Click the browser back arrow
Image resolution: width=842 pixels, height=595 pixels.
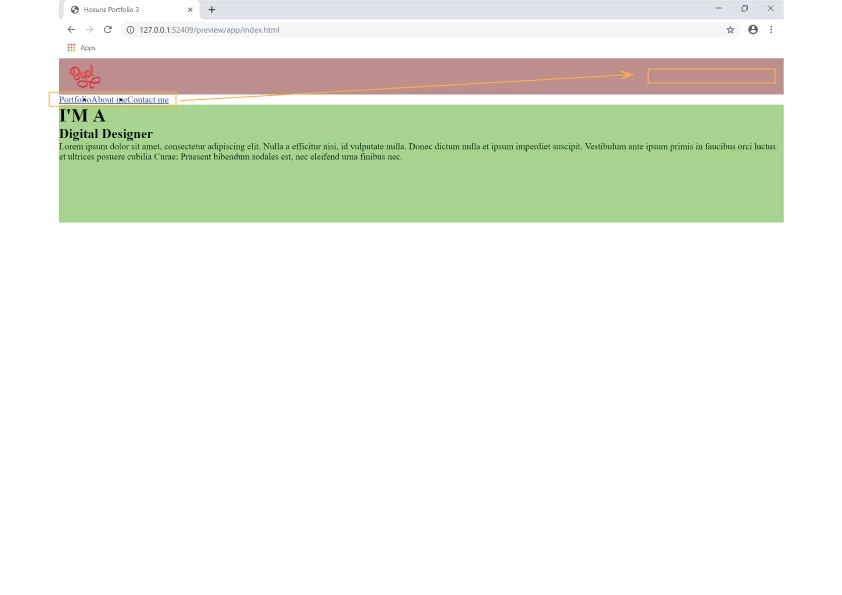pyautogui.click(x=71, y=30)
